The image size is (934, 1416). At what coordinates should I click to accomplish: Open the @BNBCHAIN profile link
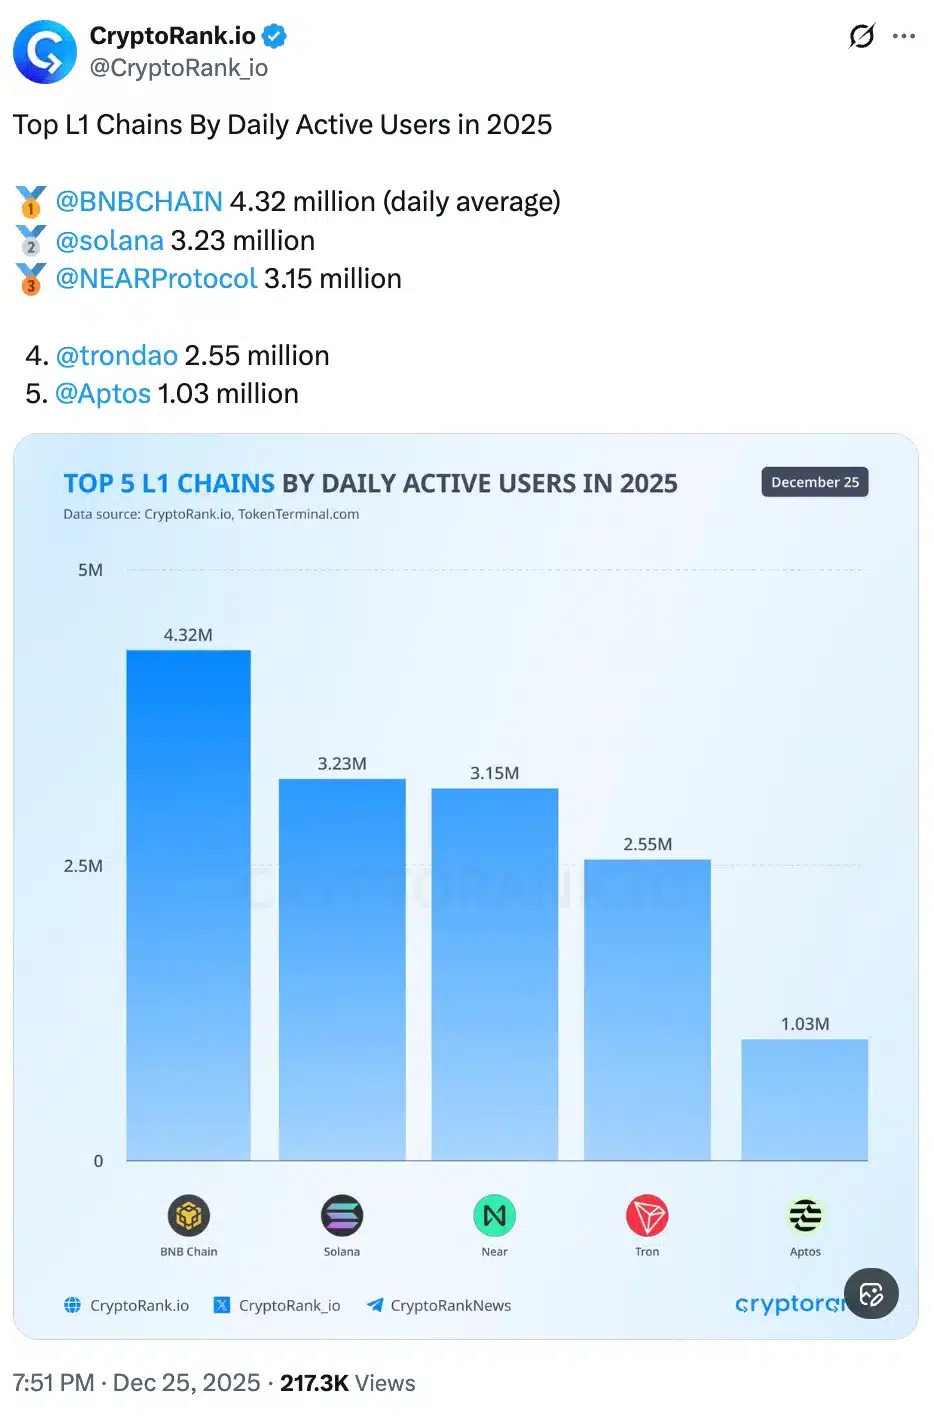point(140,201)
